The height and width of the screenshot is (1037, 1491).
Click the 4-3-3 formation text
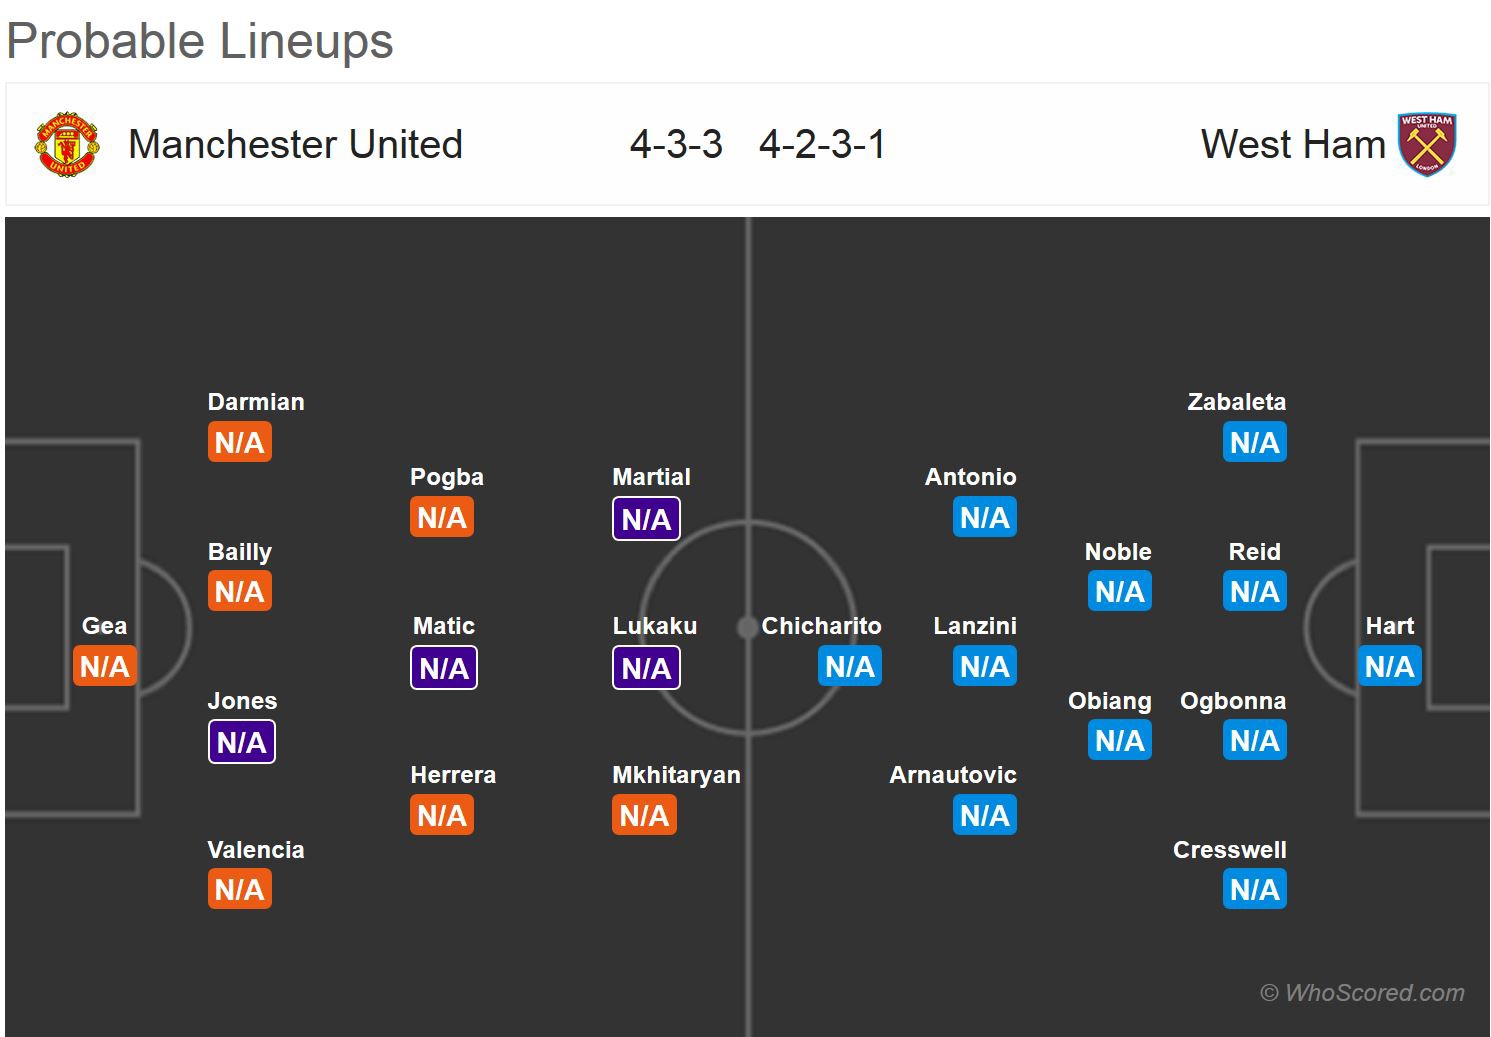(x=676, y=145)
